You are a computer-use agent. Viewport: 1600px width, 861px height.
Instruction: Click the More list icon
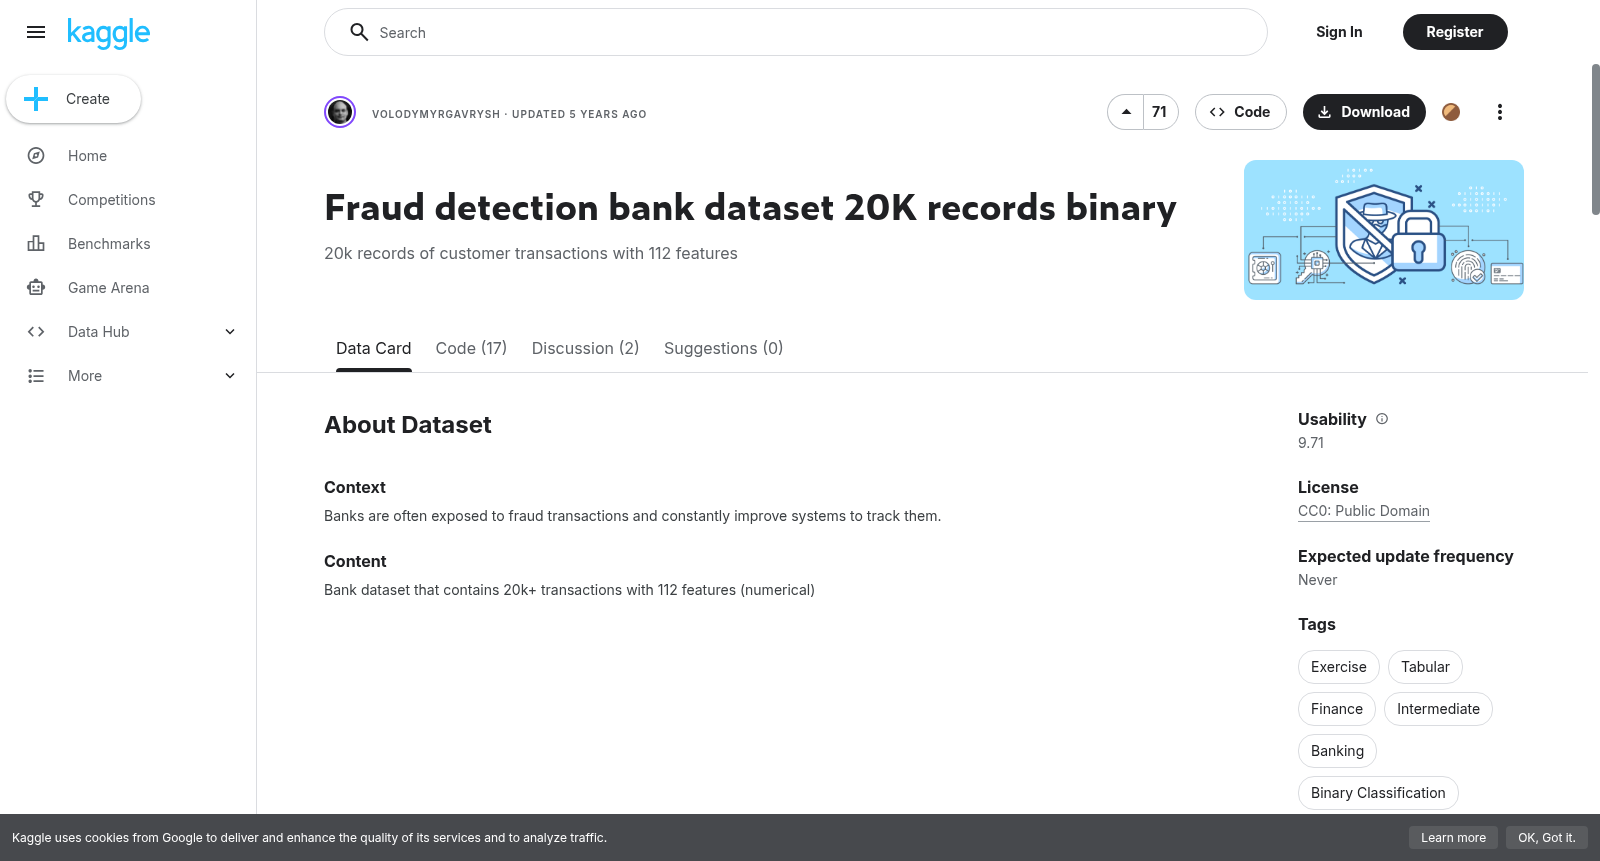pos(36,376)
